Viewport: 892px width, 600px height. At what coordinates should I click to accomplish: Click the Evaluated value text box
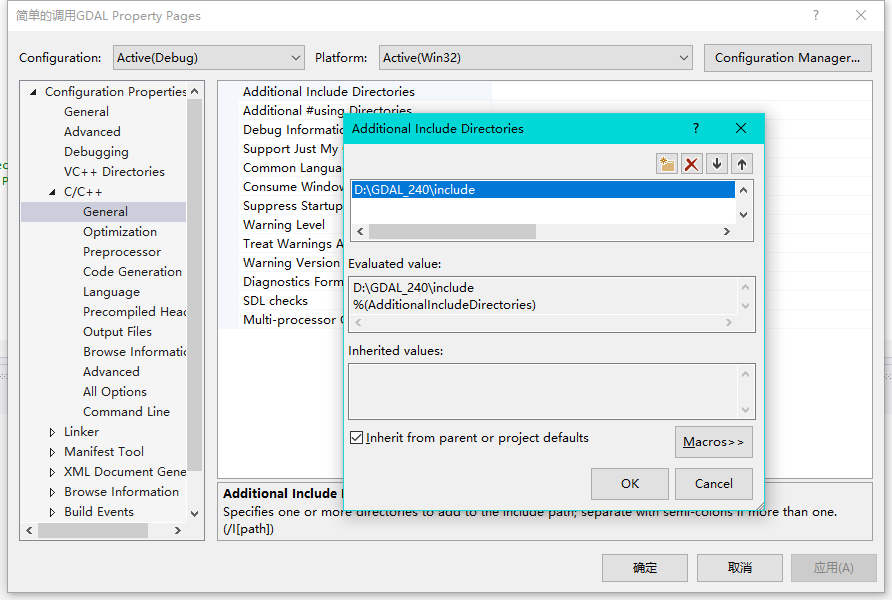pyautogui.click(x=552, y=304)
